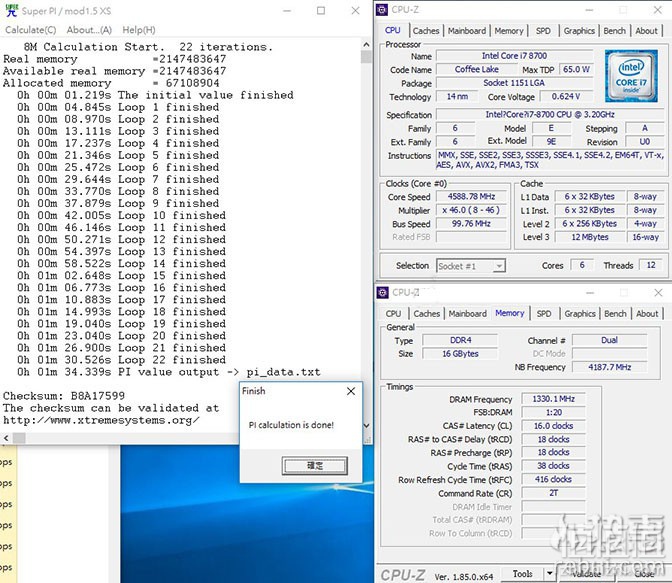Open Graphics tab in bottom CPU-Z window
This screenshot has width=672, height=583.
tap(580, 314)
